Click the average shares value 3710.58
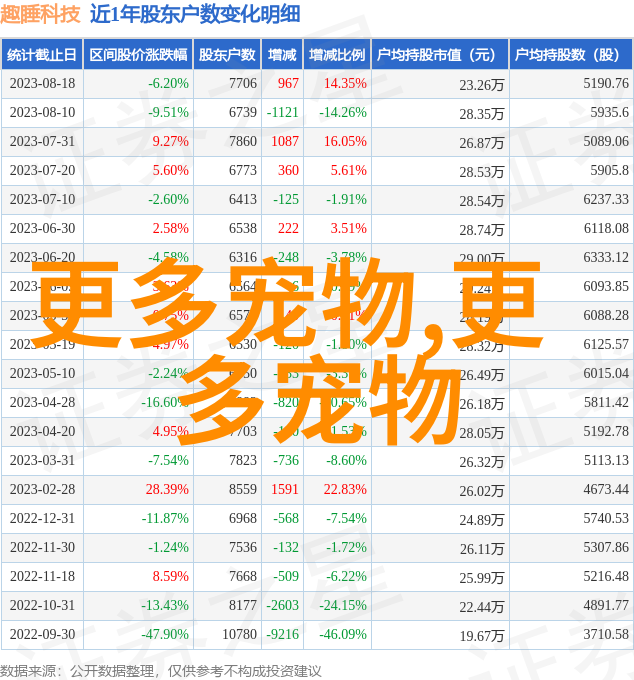 (x=606, y=634)
